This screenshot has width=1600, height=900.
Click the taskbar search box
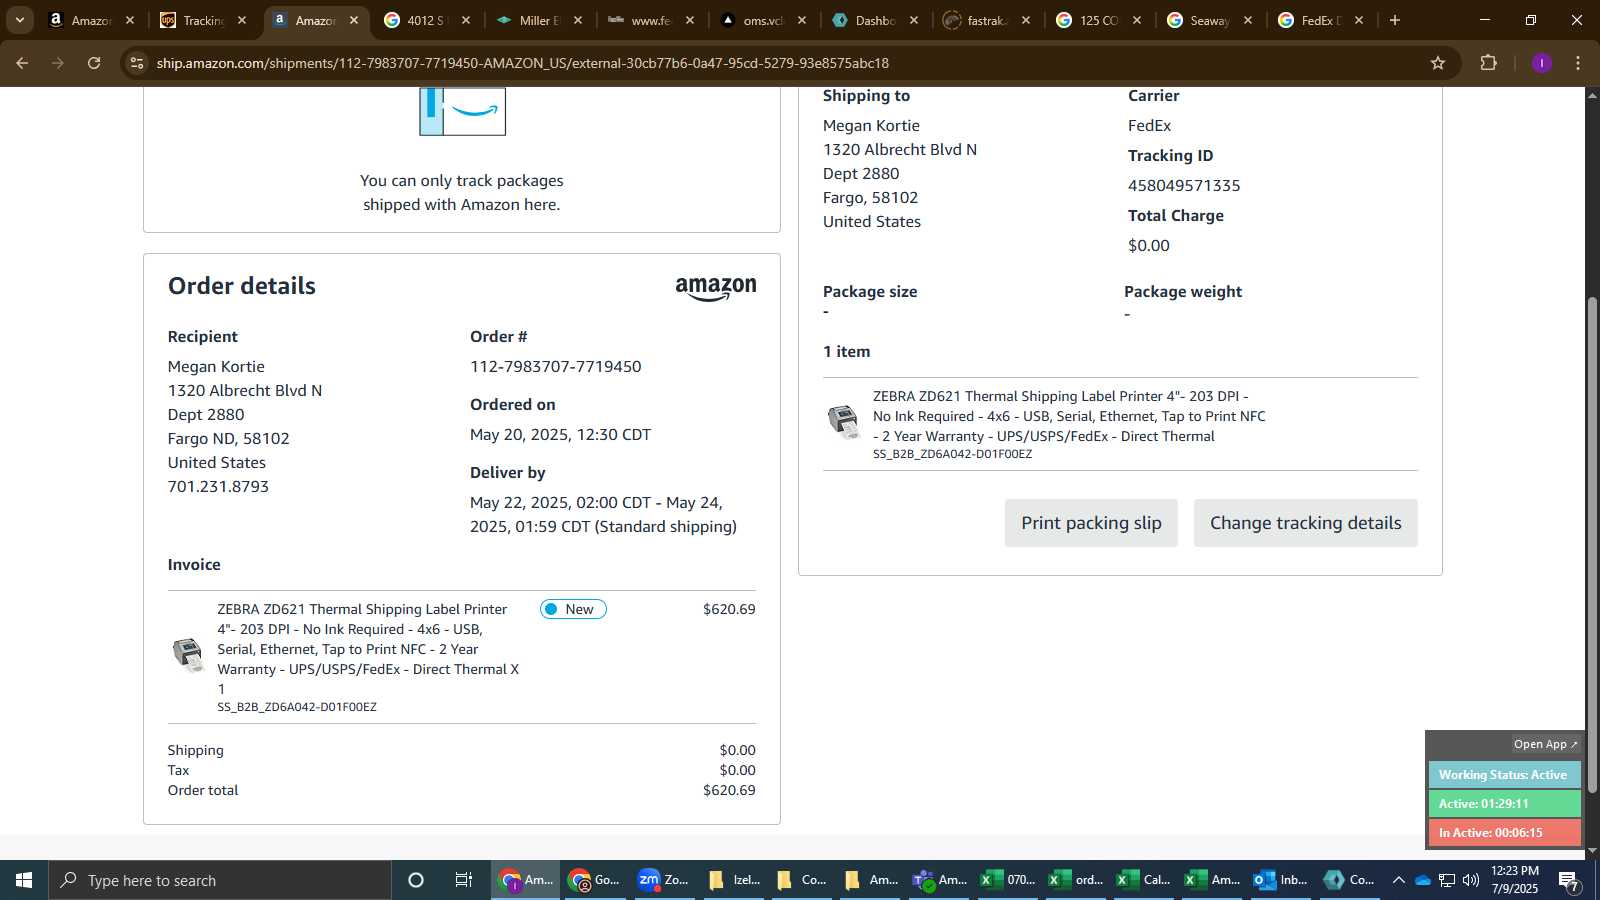pos(220,880)
